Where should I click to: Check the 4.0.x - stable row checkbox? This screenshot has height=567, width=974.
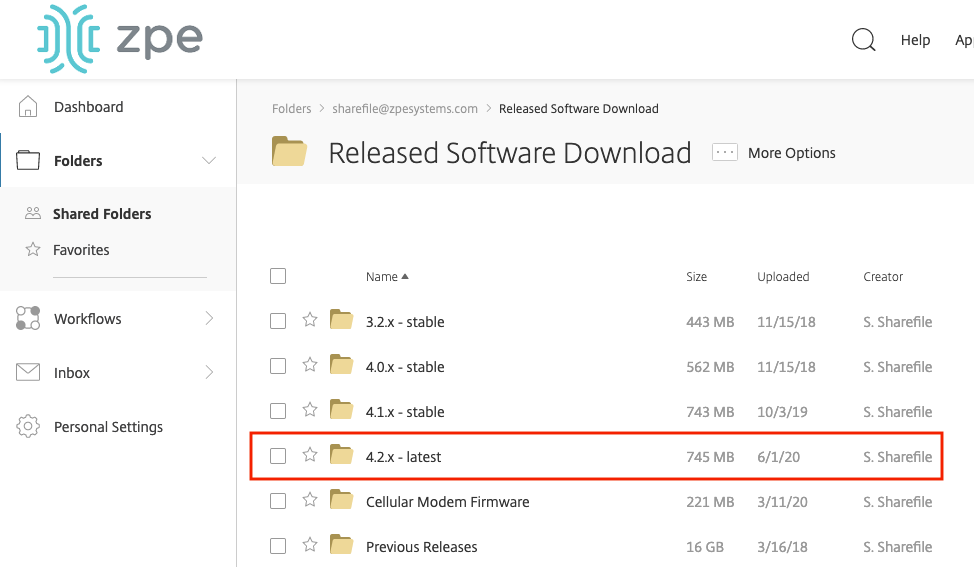278,366
